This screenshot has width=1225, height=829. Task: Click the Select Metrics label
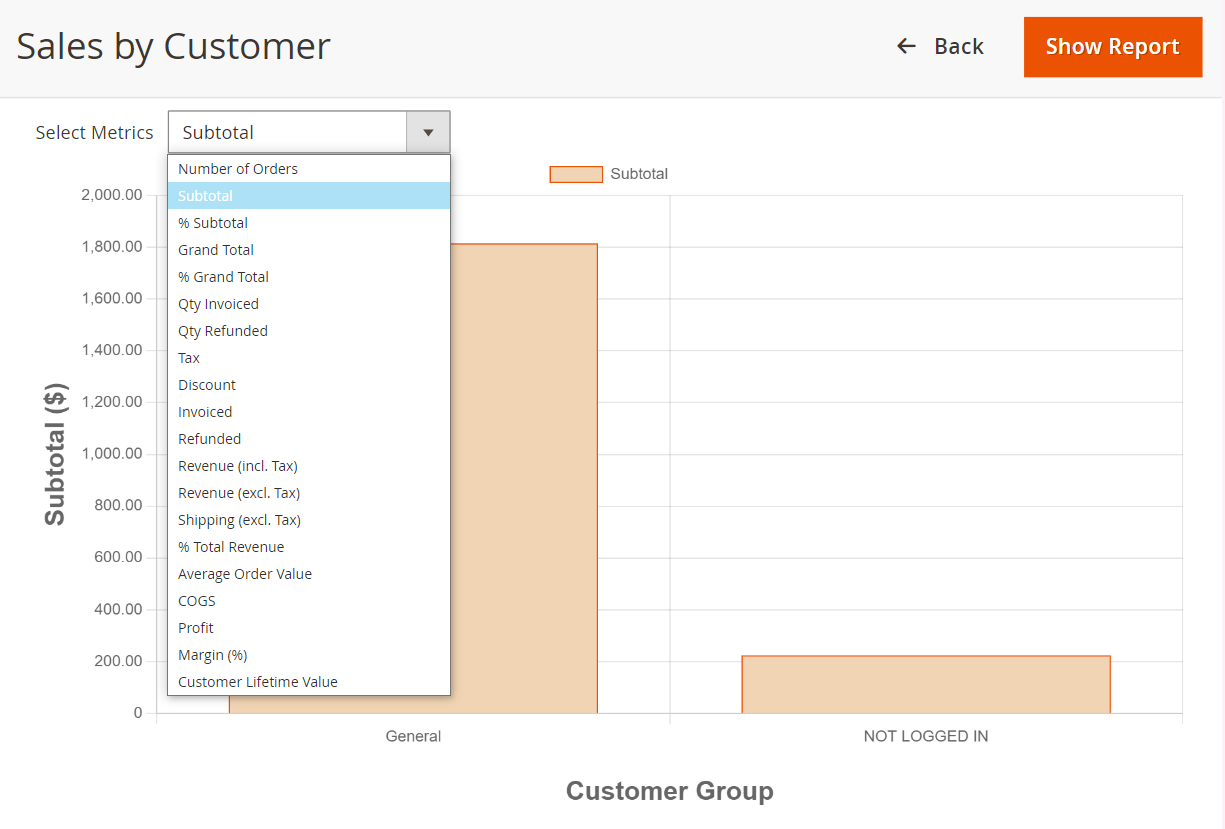tap(94, 132)
